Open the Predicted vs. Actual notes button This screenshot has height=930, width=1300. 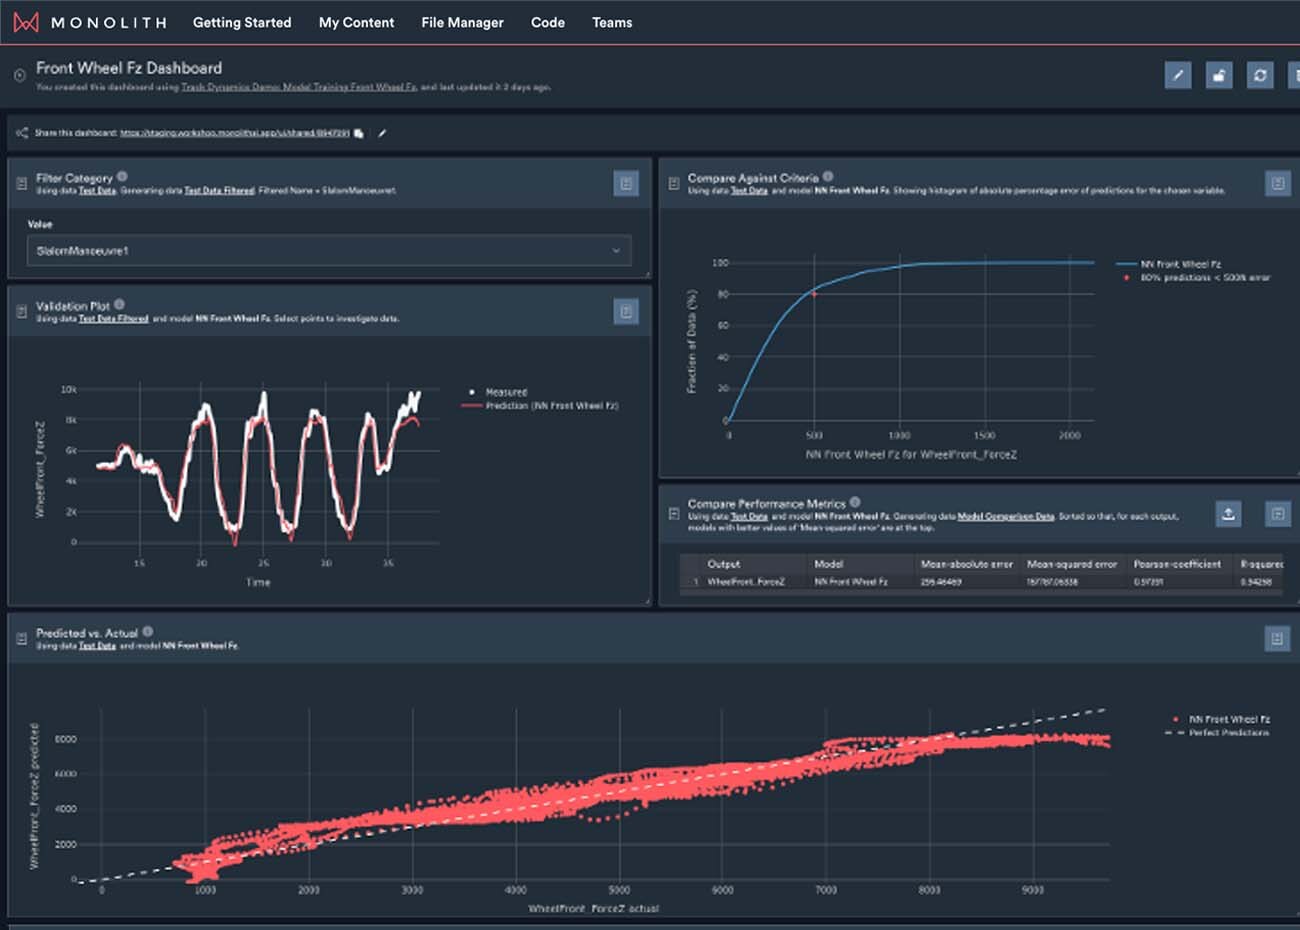1277,638
